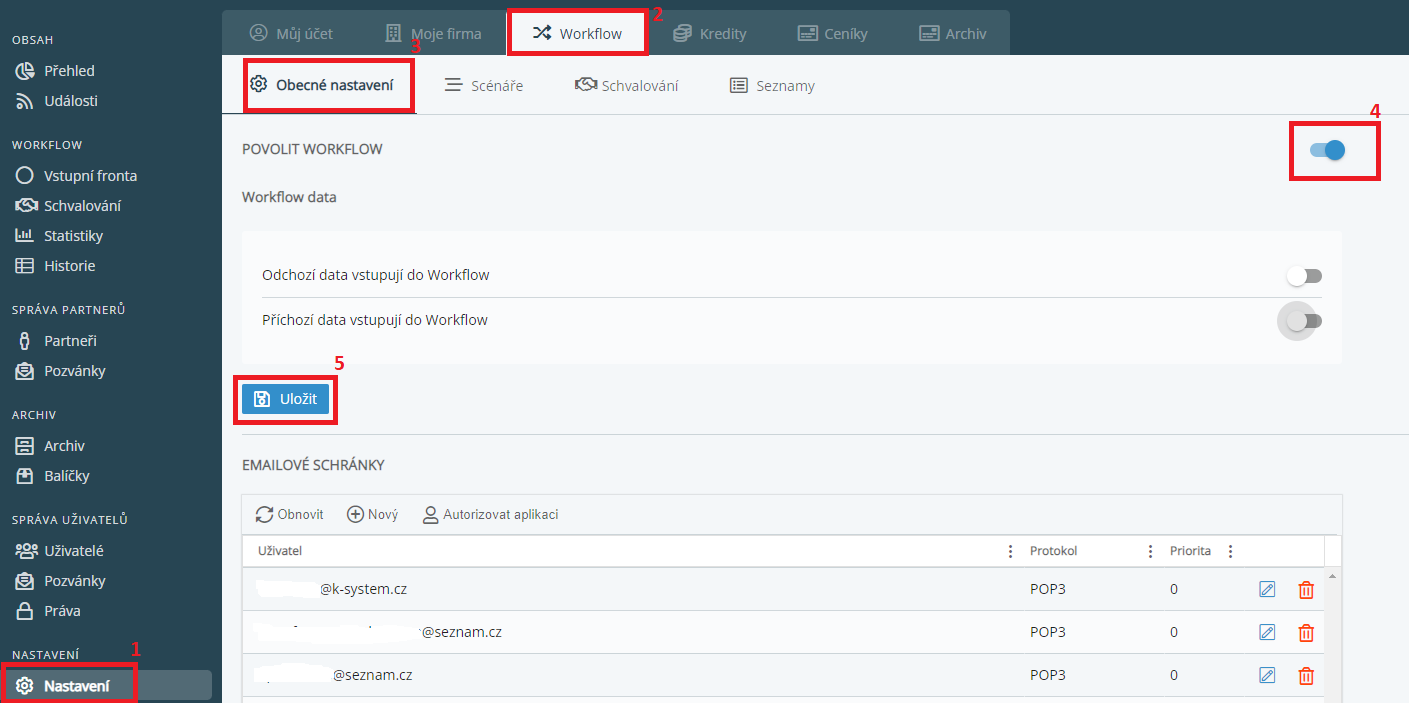Click the mailbox table scrollbar up arrow
This screenshot has height=703, width=1409.
click(x=1333, y=576)
